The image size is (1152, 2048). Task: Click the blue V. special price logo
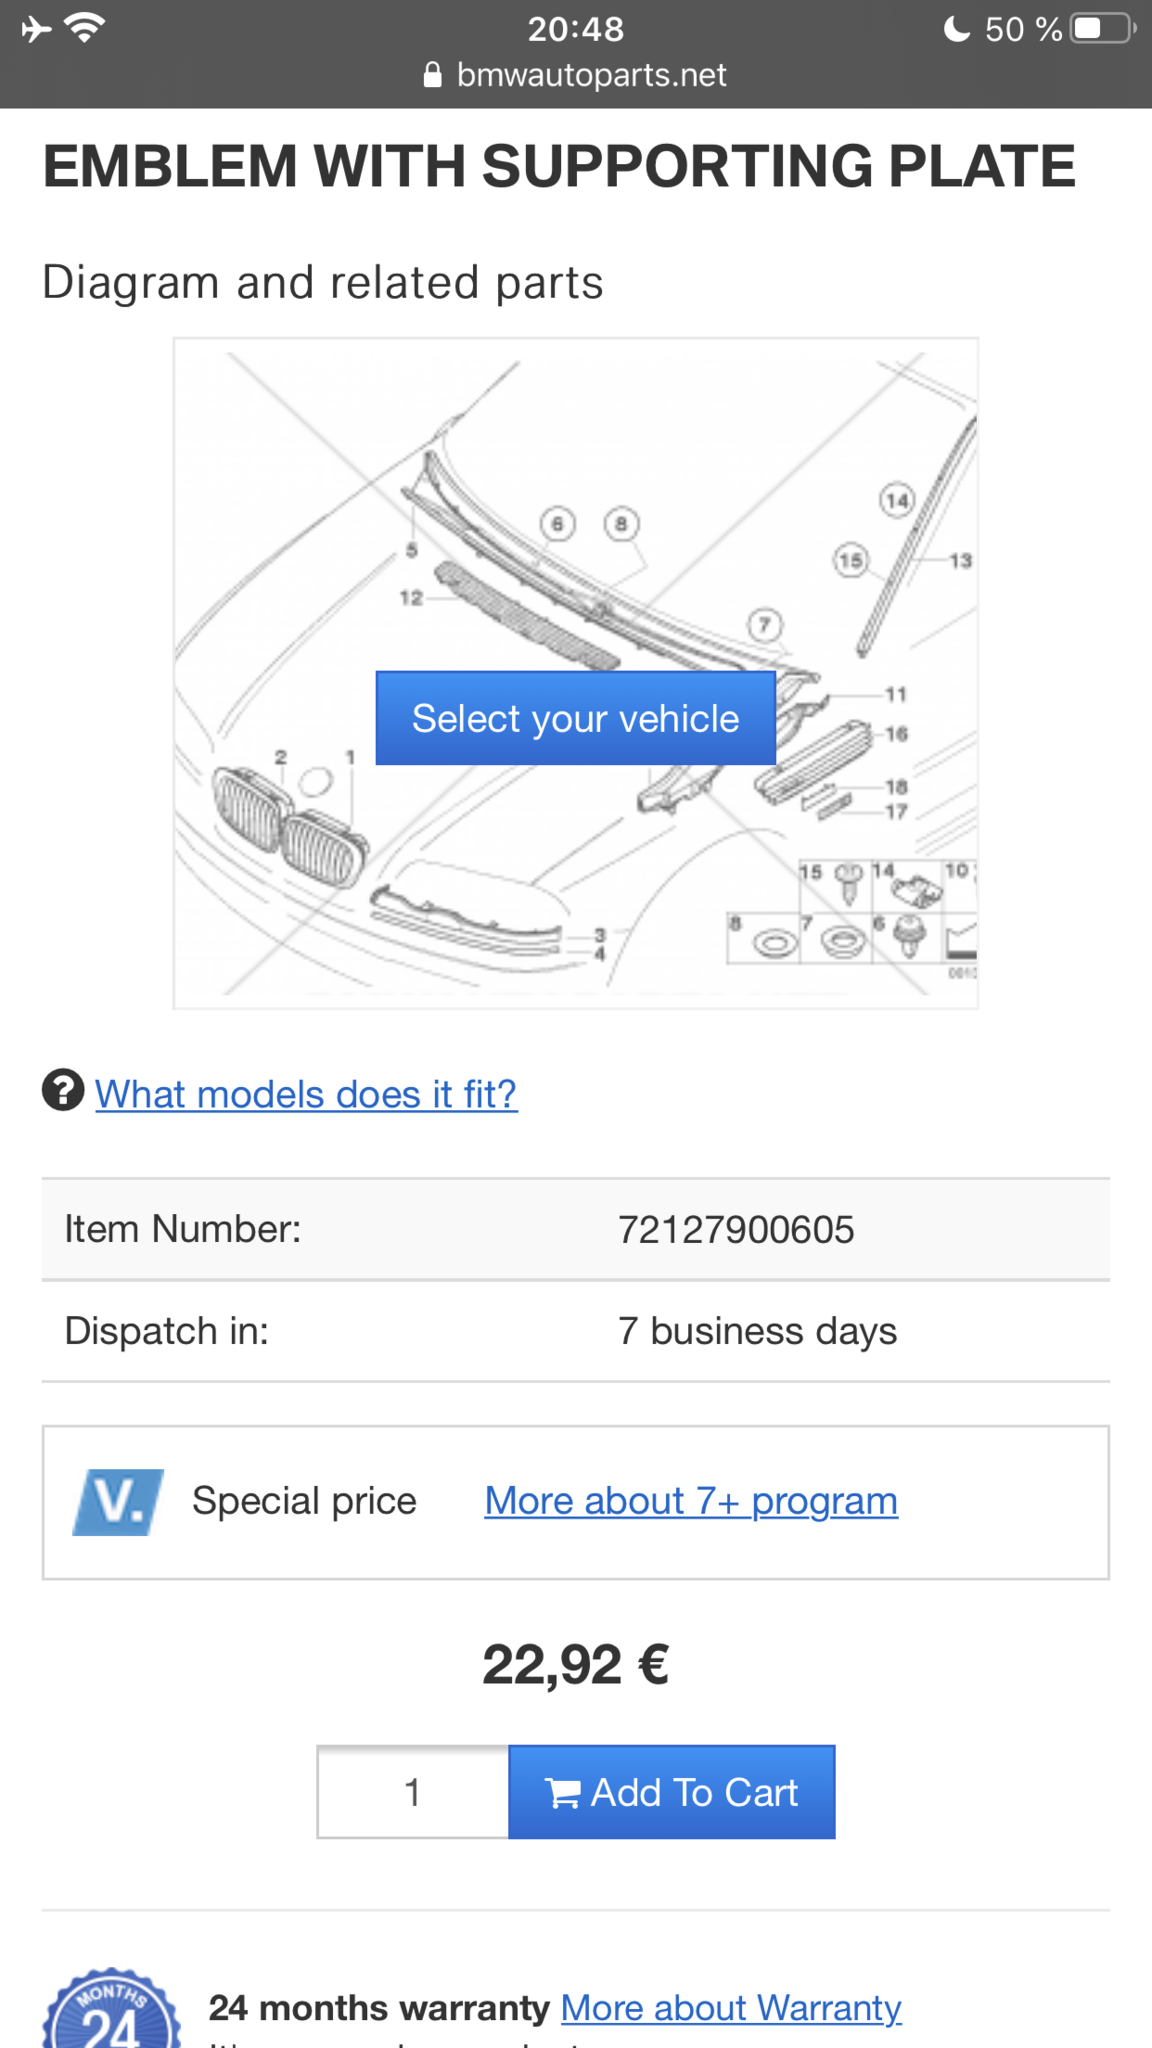[x=118, y=1502]
